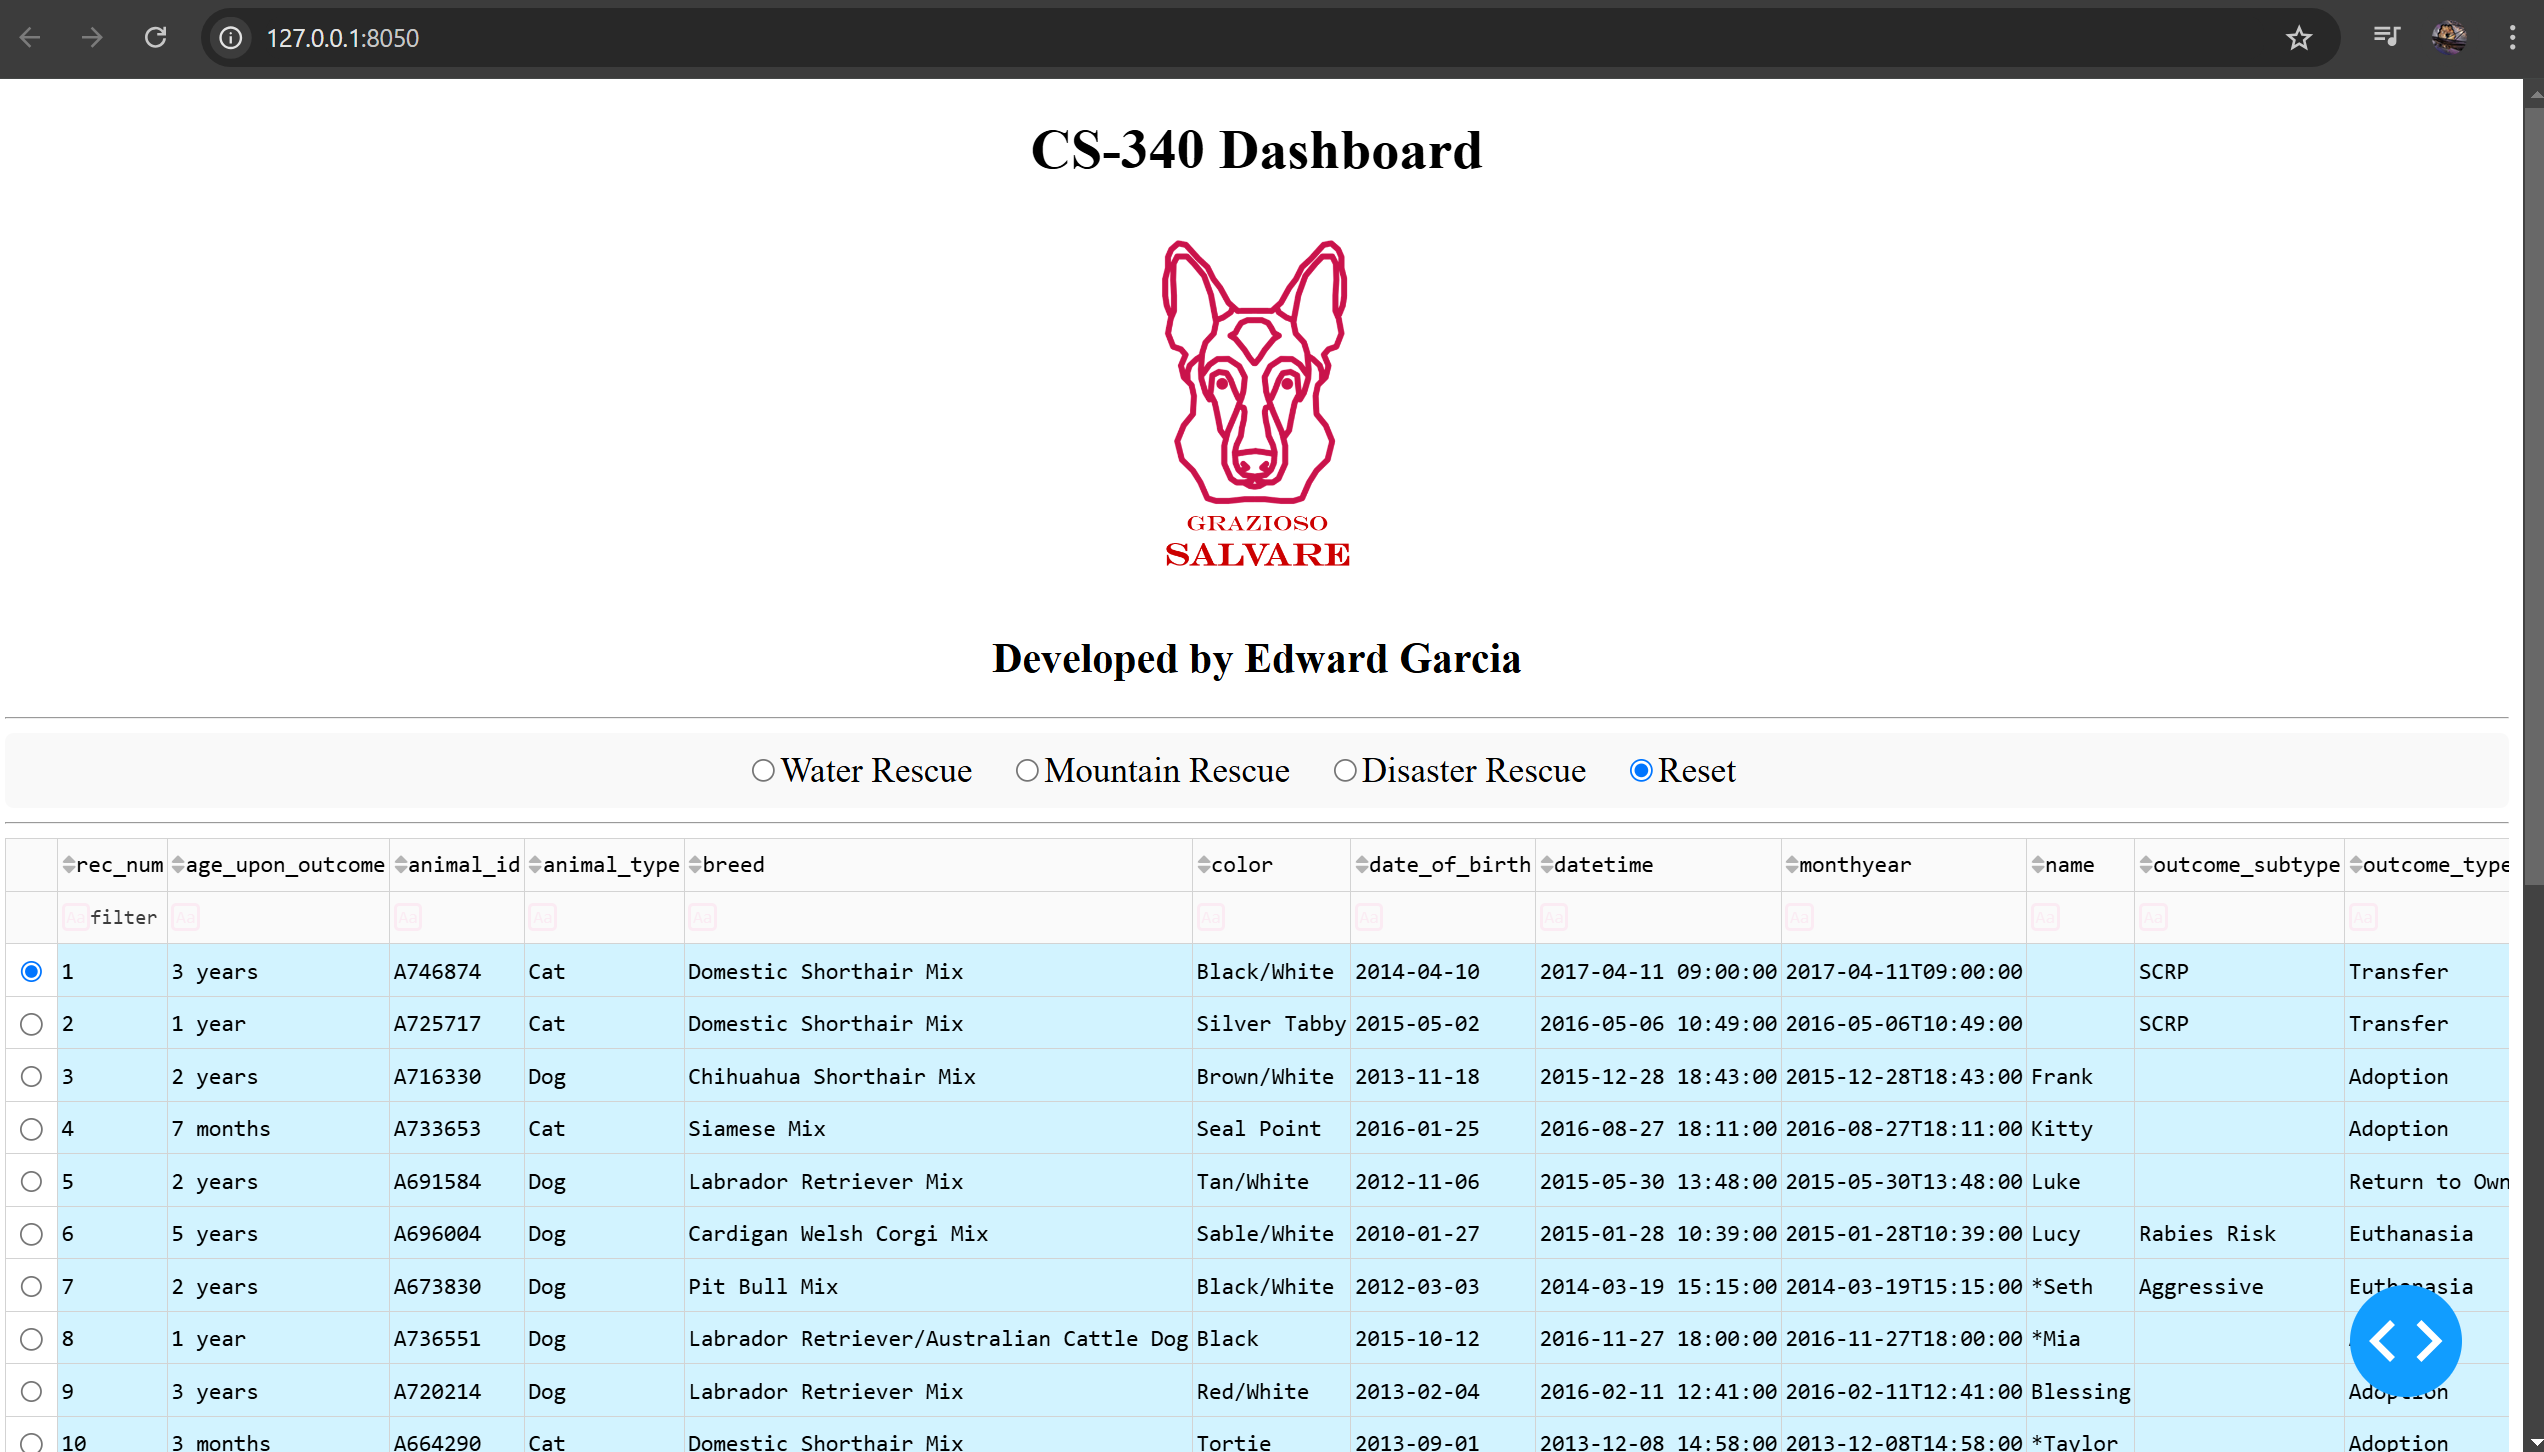Select row 1 radio button

31,971
